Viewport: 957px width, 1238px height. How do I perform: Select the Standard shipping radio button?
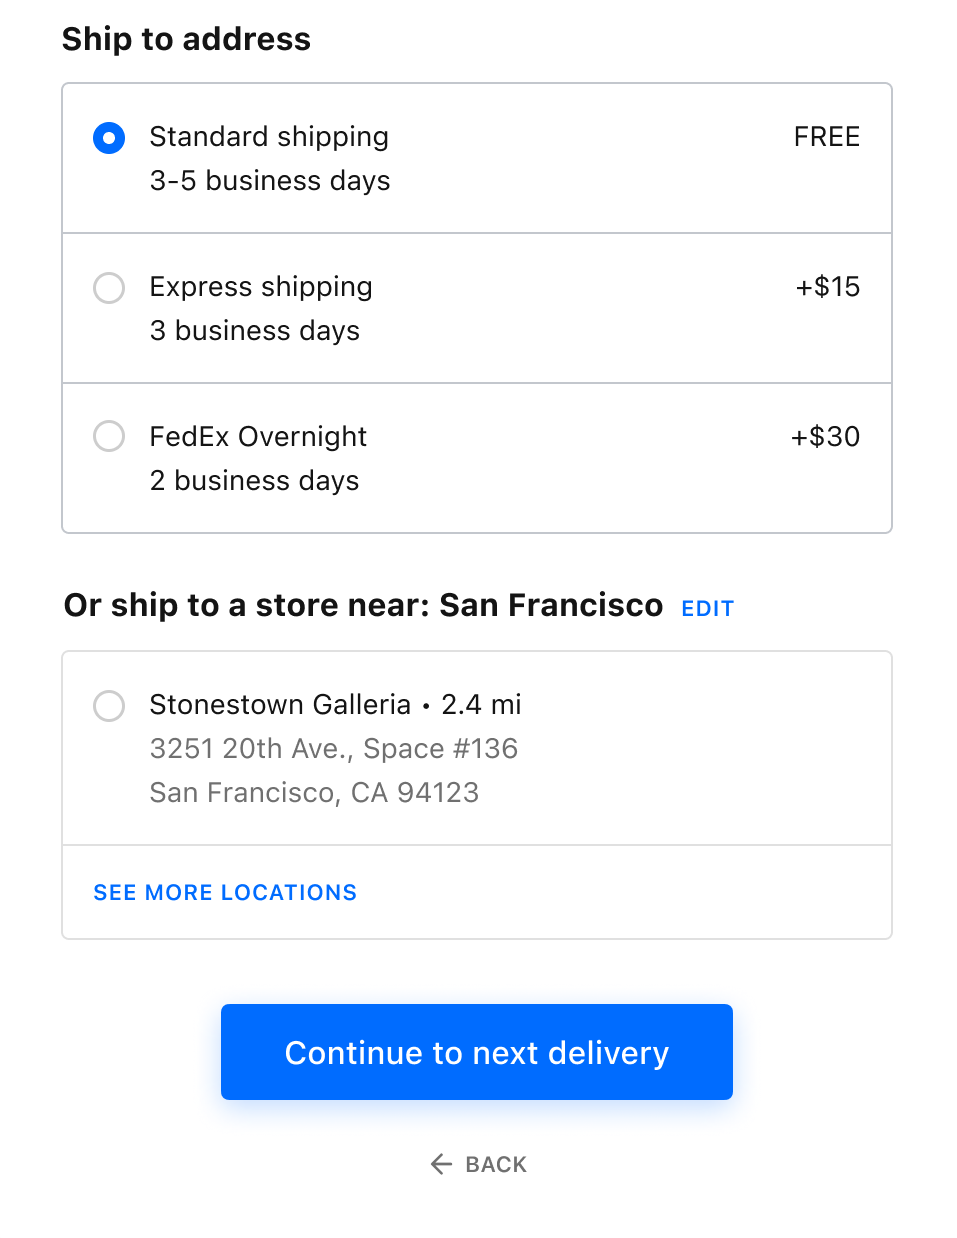coord(109,138)
